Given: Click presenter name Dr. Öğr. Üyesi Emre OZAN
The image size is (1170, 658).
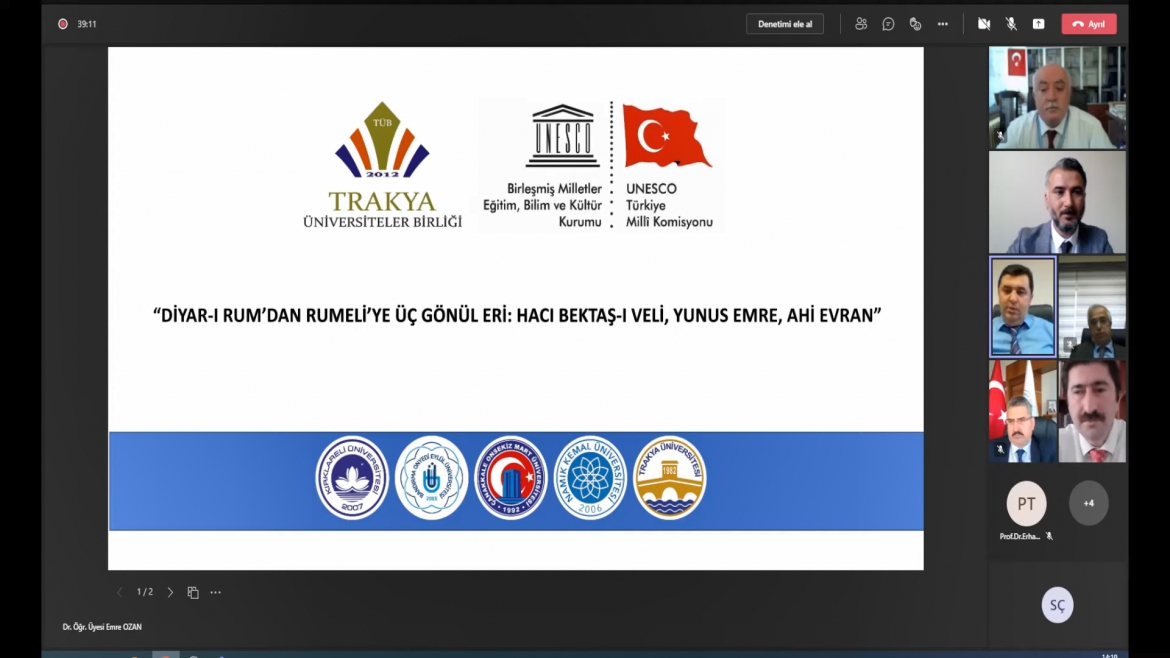Looking at the screenshot, I should tap(102, 627).
